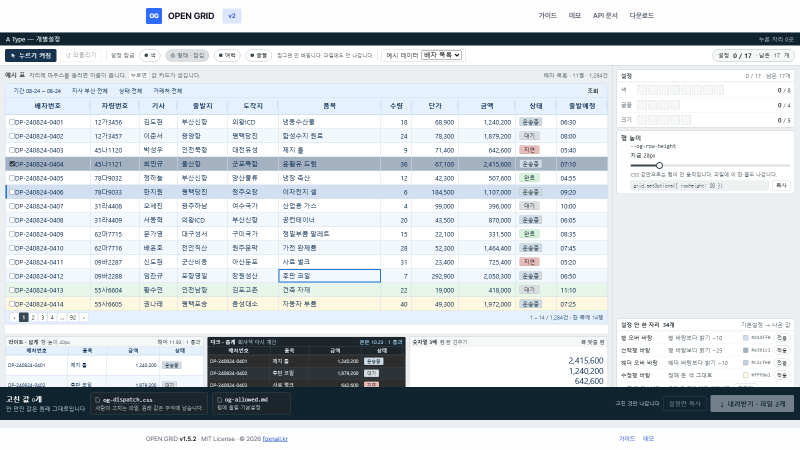Image resolution: width=800 pixels, height=450 pixels.
Task: Go to the next page arrow
Action: point(84,317)
